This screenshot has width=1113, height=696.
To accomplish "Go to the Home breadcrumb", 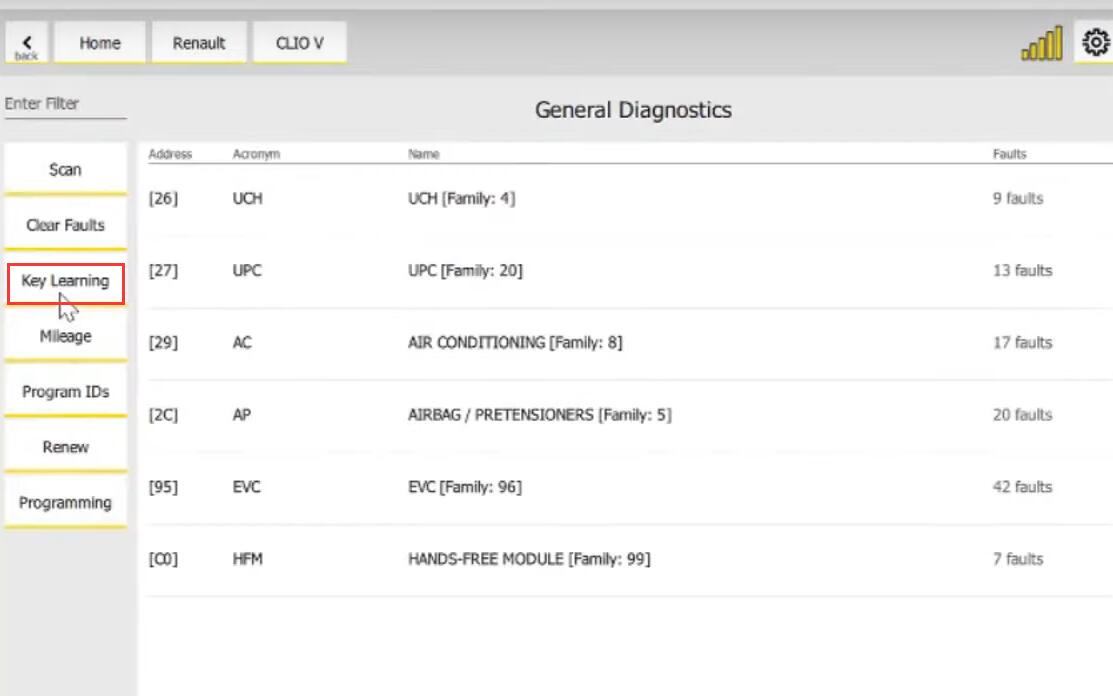I will pyautogui.click(x=100, y=43).
